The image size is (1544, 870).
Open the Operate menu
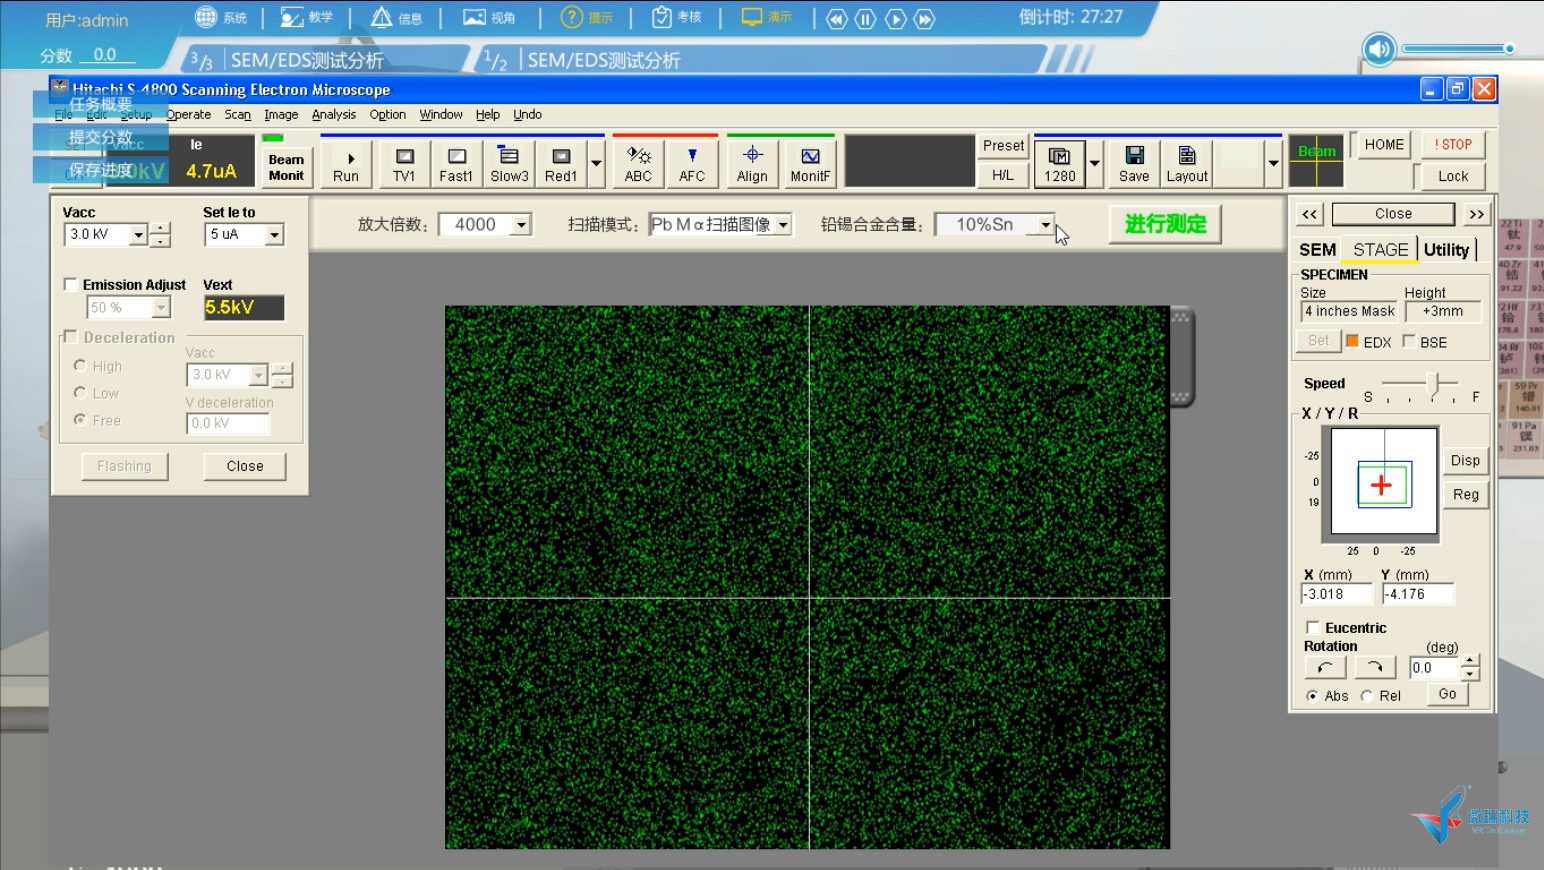(x=189, y=115)
